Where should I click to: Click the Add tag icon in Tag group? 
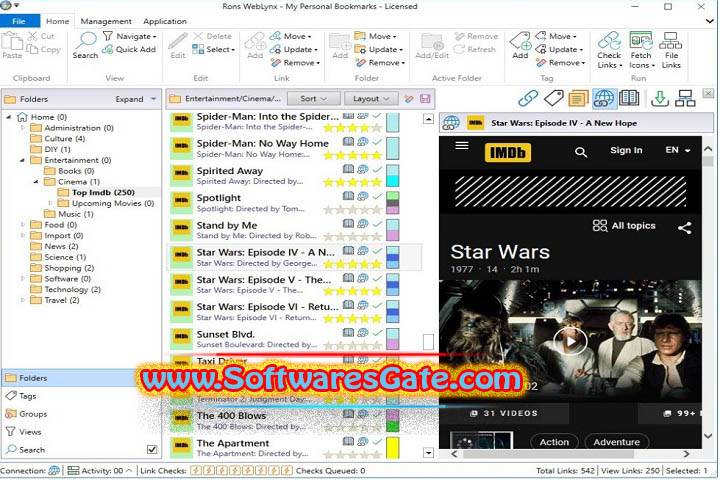[520, 41]
